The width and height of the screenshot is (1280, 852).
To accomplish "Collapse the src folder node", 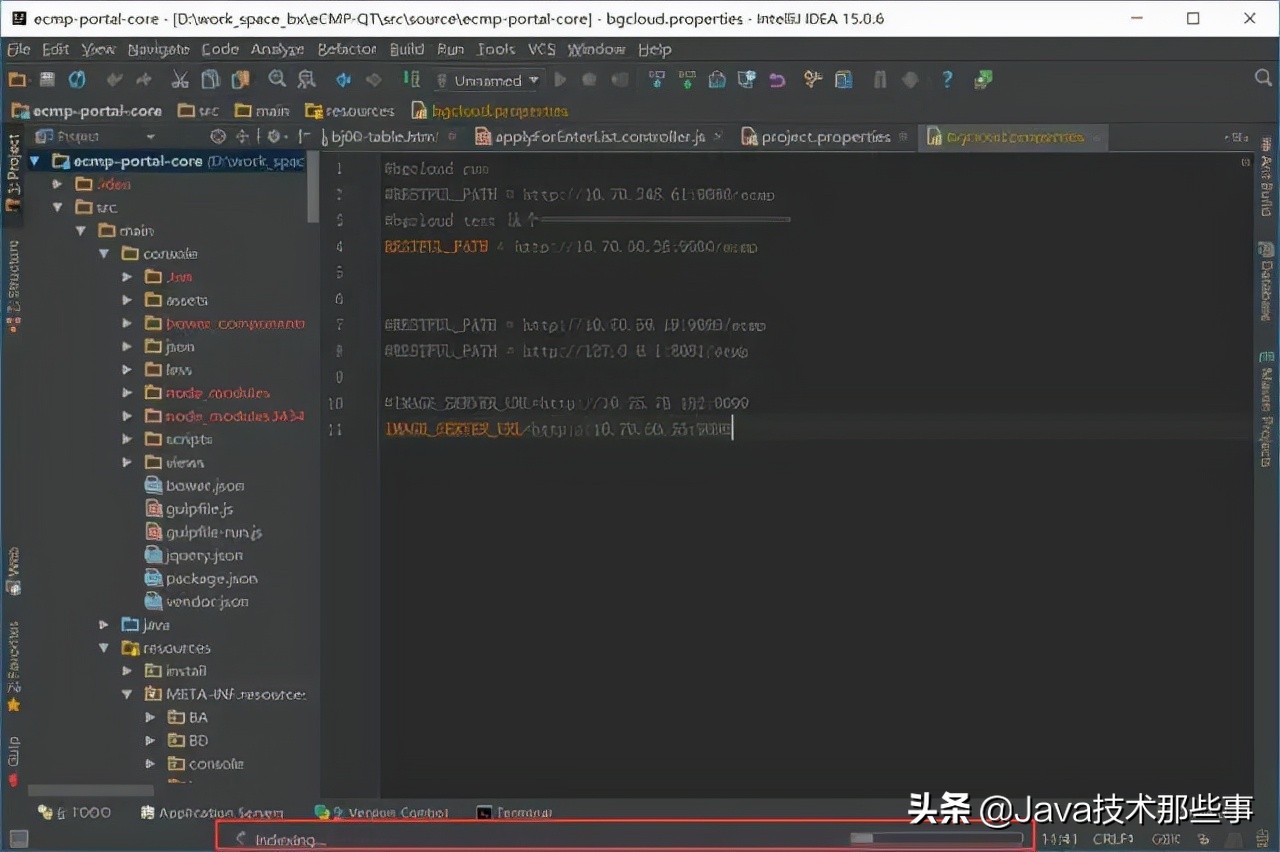I will pyautogui.click(x=57, y=207).
